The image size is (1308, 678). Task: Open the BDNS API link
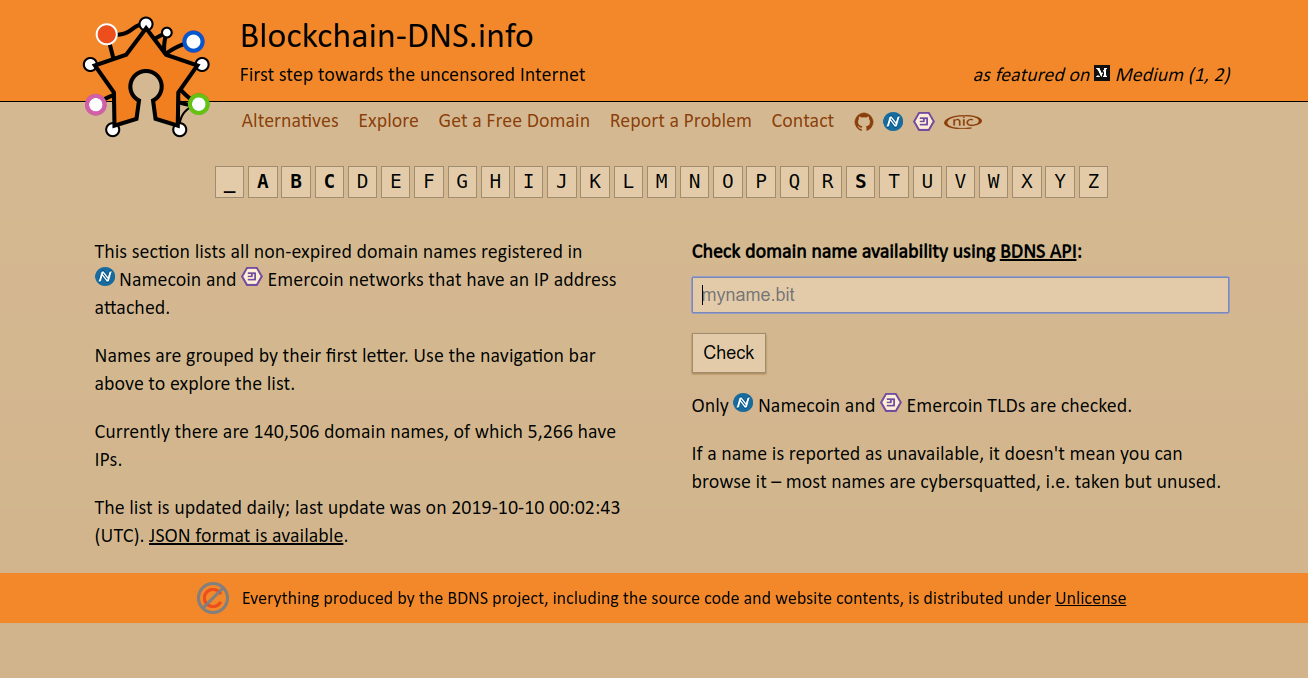1038,252
